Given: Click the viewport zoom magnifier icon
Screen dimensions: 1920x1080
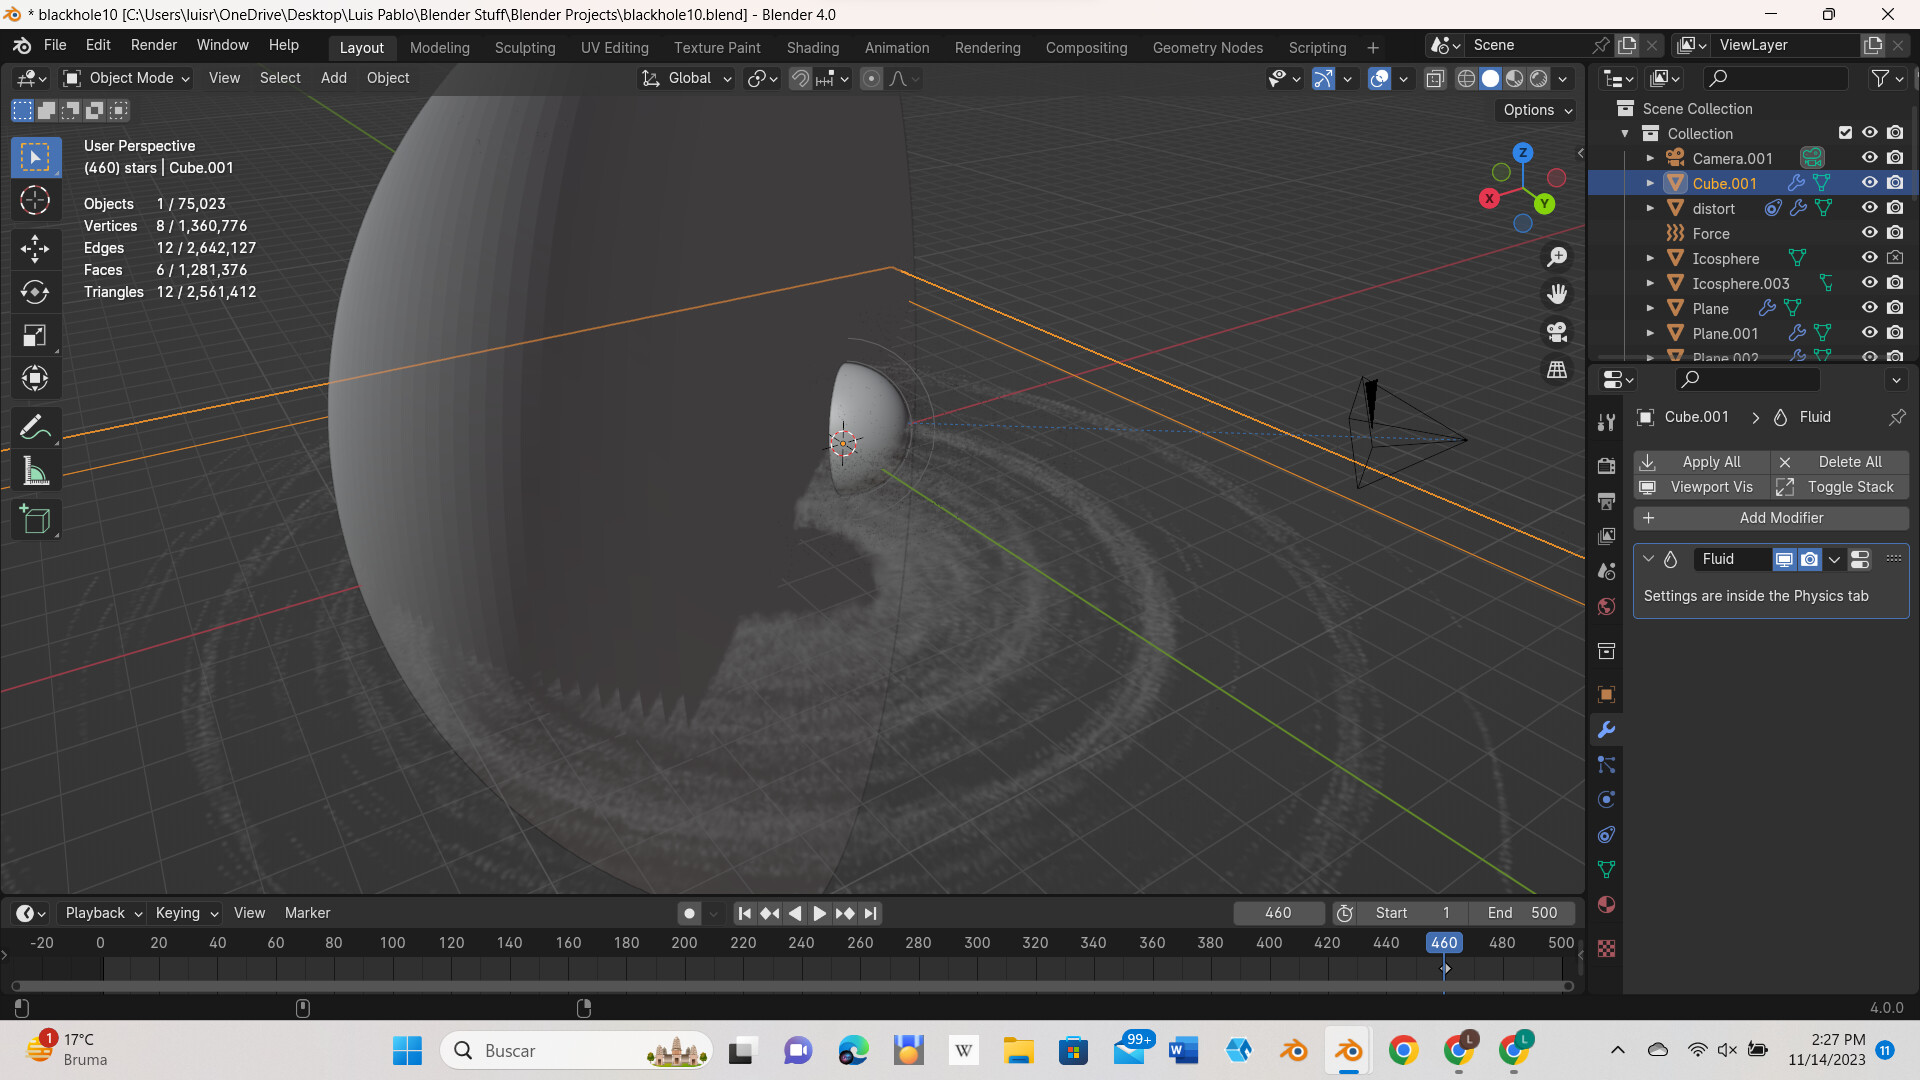Looking at the screenshot, I should point(1557,257).
